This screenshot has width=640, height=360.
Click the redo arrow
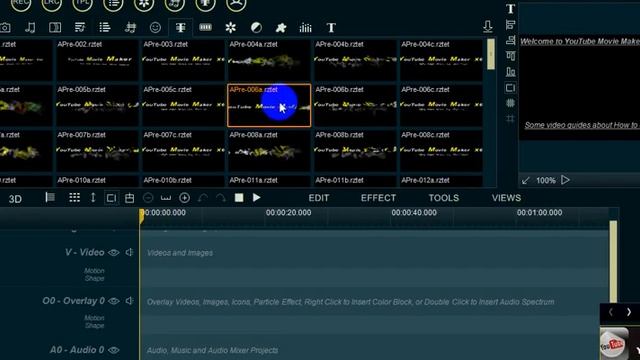click(220, 198)
